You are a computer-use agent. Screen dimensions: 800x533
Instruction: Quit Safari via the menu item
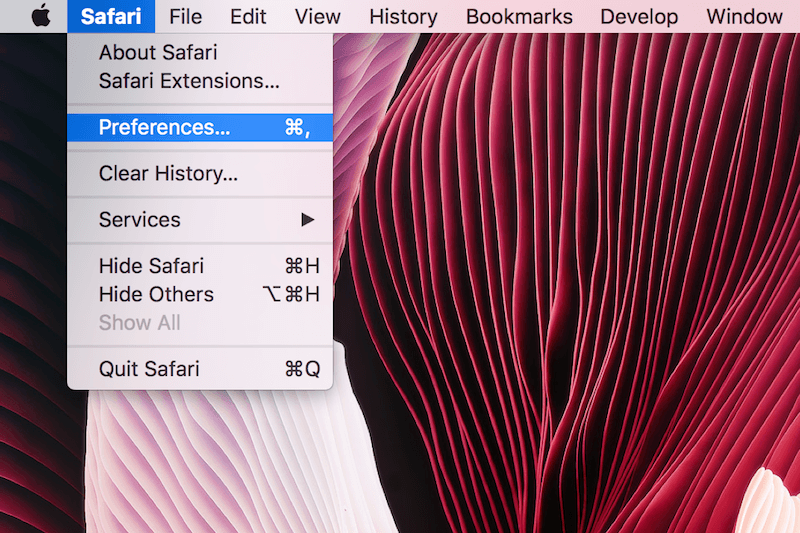pos(149,369)
